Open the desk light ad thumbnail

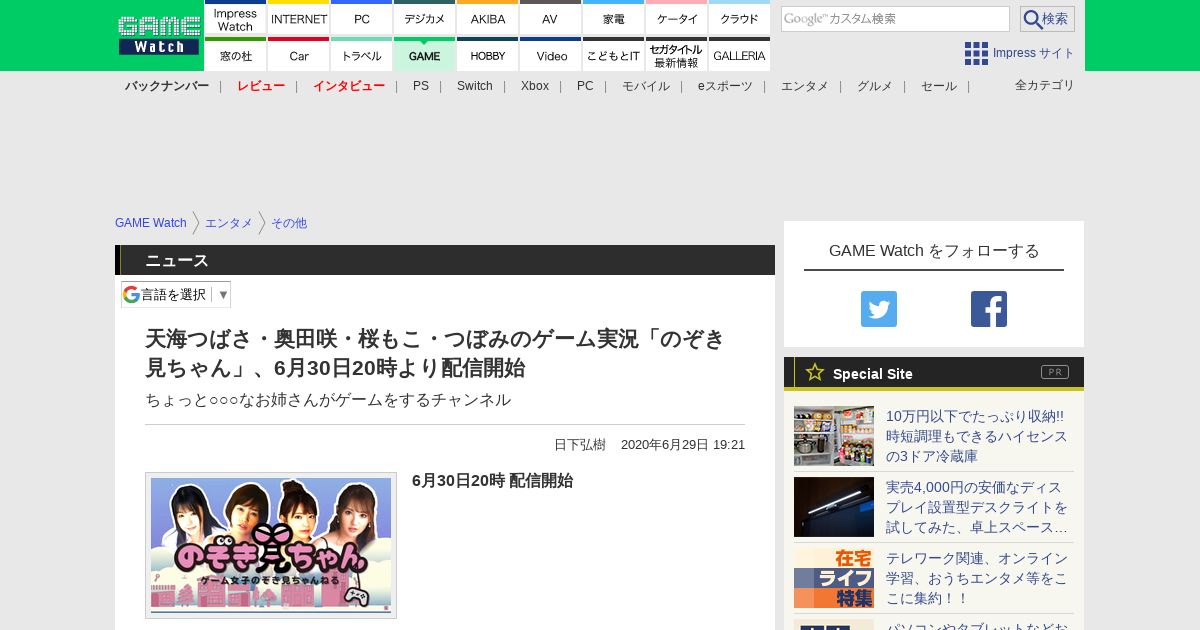834,507
